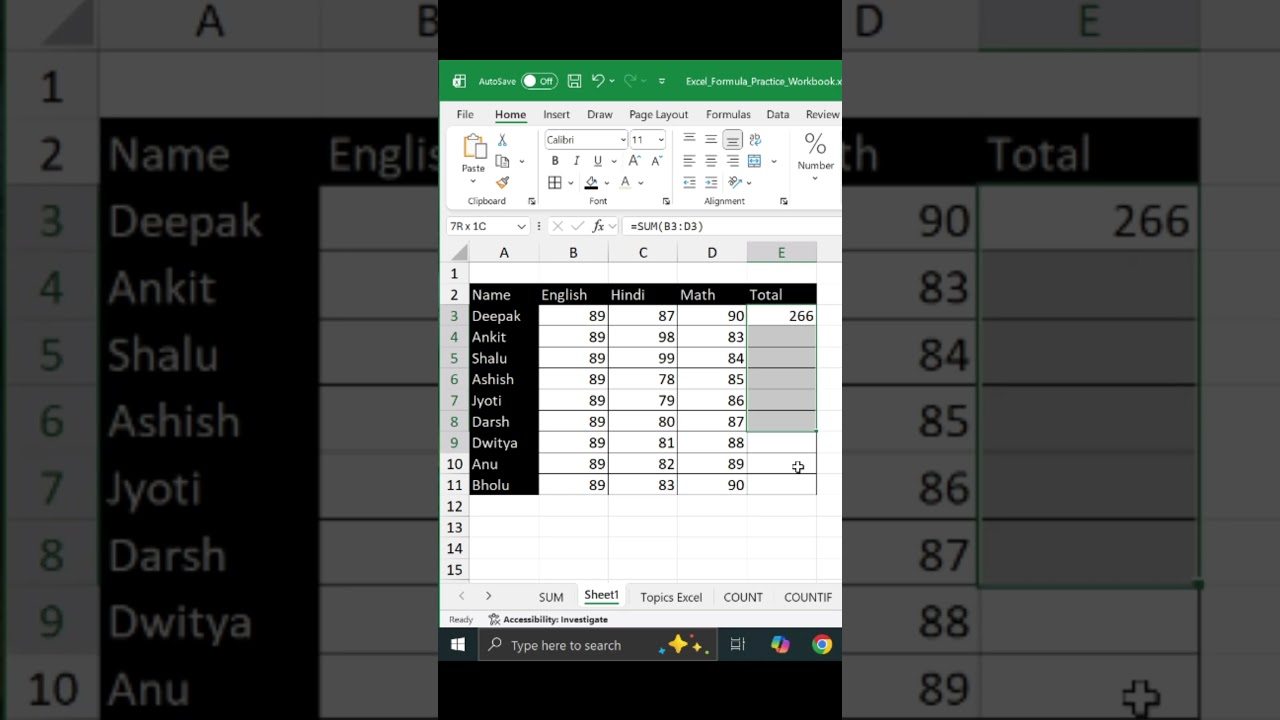The image size is (1280, 720).
Task: Cut selection with scissors icon
Action: (502, 140)
